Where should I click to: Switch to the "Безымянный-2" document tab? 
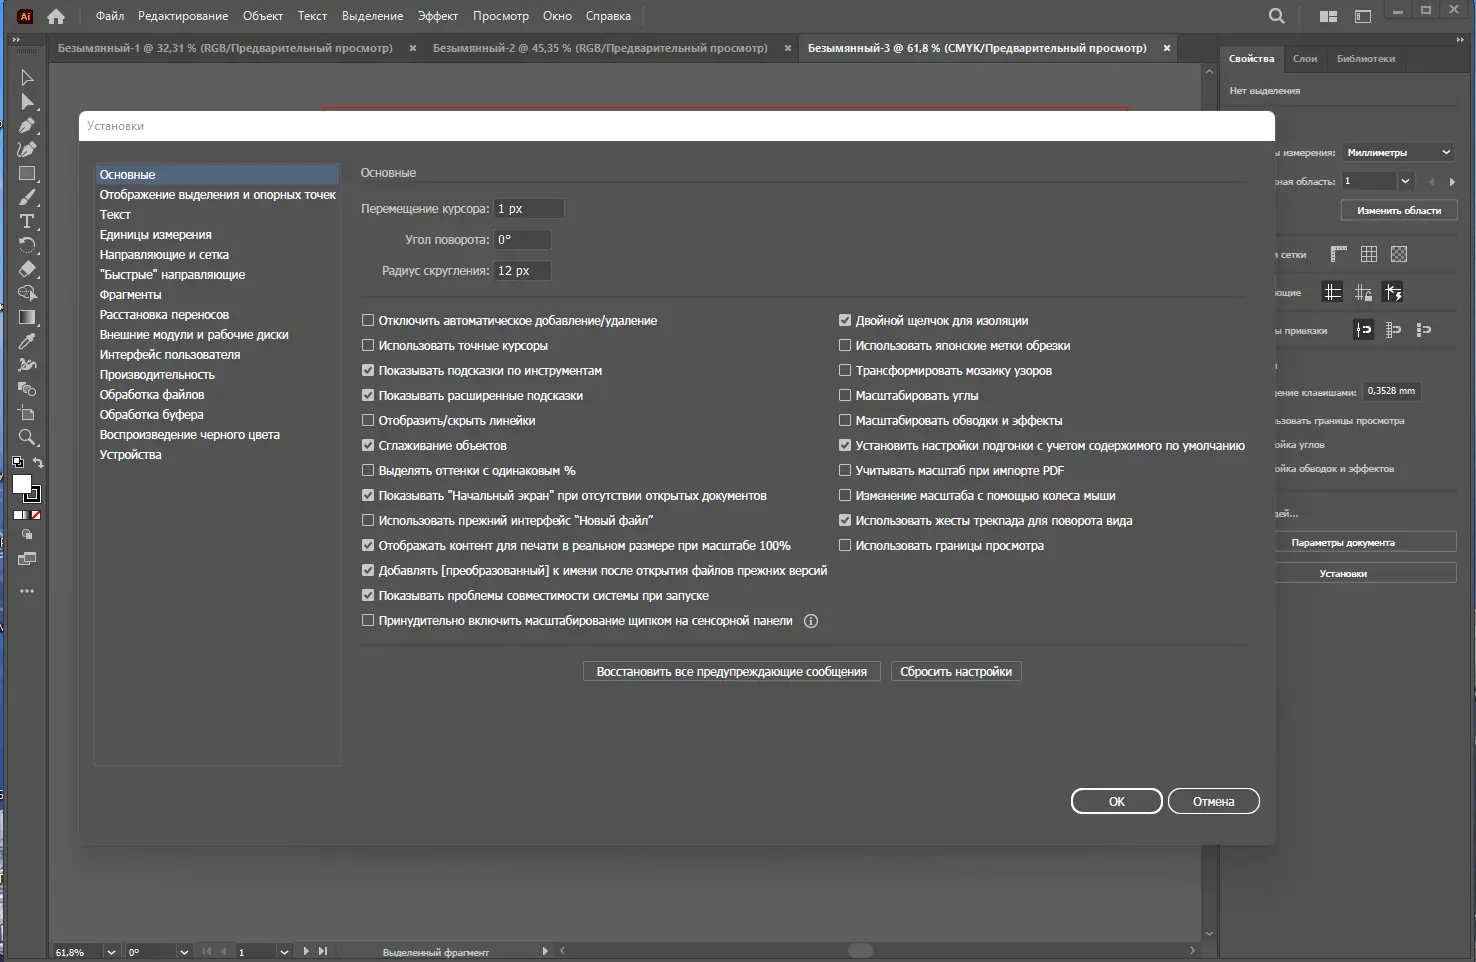point(600,48)
